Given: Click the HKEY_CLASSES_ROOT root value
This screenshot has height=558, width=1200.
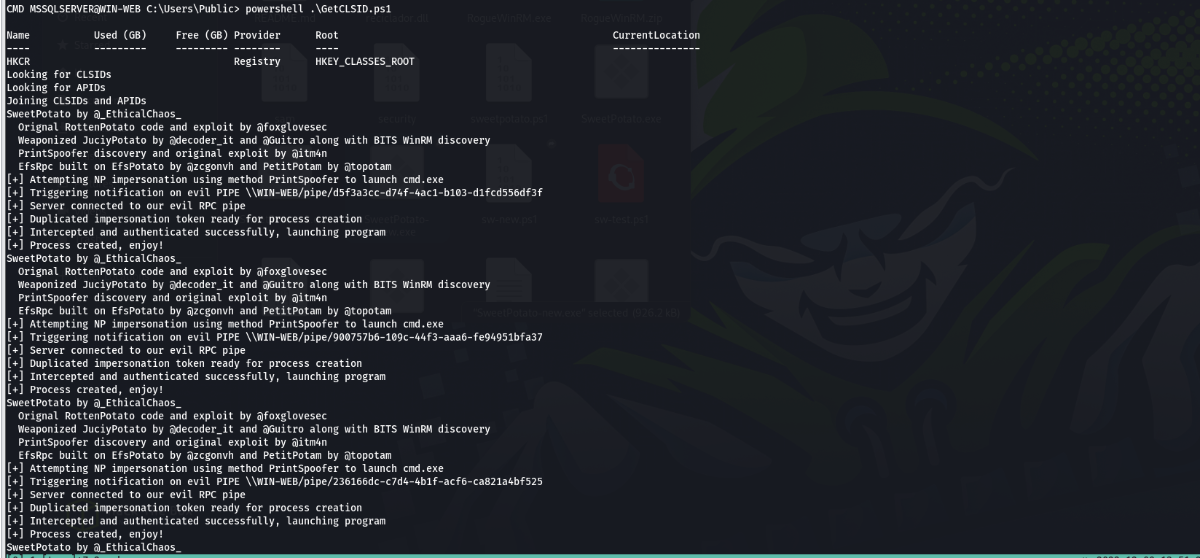Looking at the screenshot, I should click(x=365, y=62).
